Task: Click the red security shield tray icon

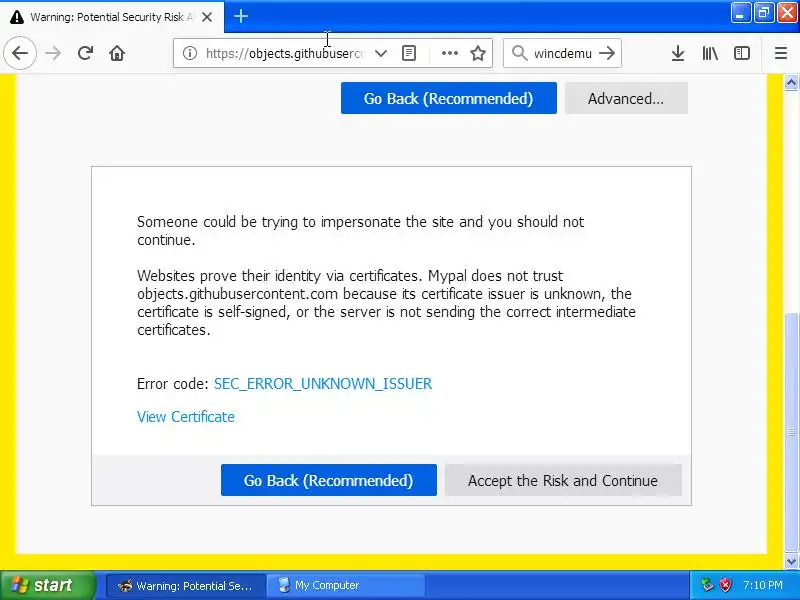Action: tap(725, 585)
